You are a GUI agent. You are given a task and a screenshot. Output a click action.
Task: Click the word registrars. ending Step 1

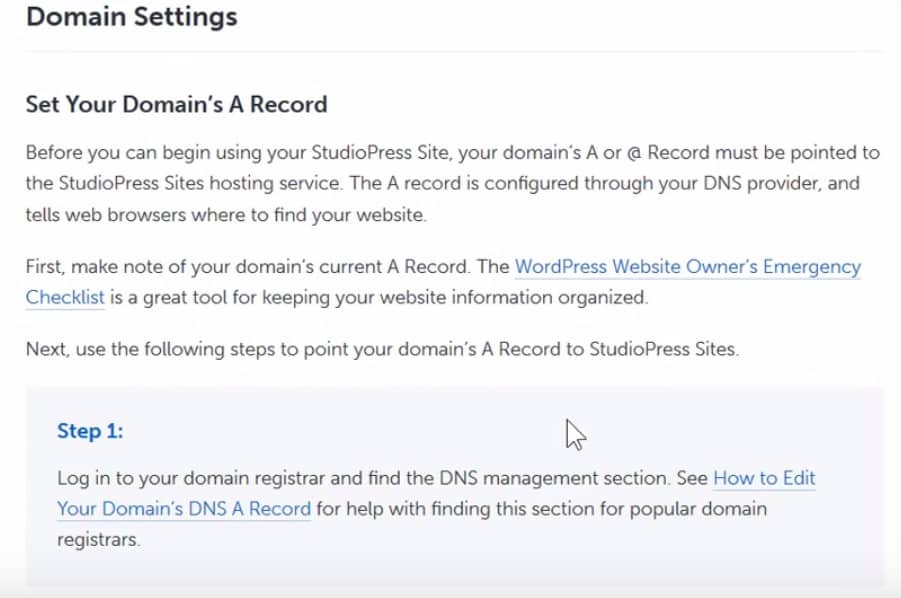coord(98,539)
